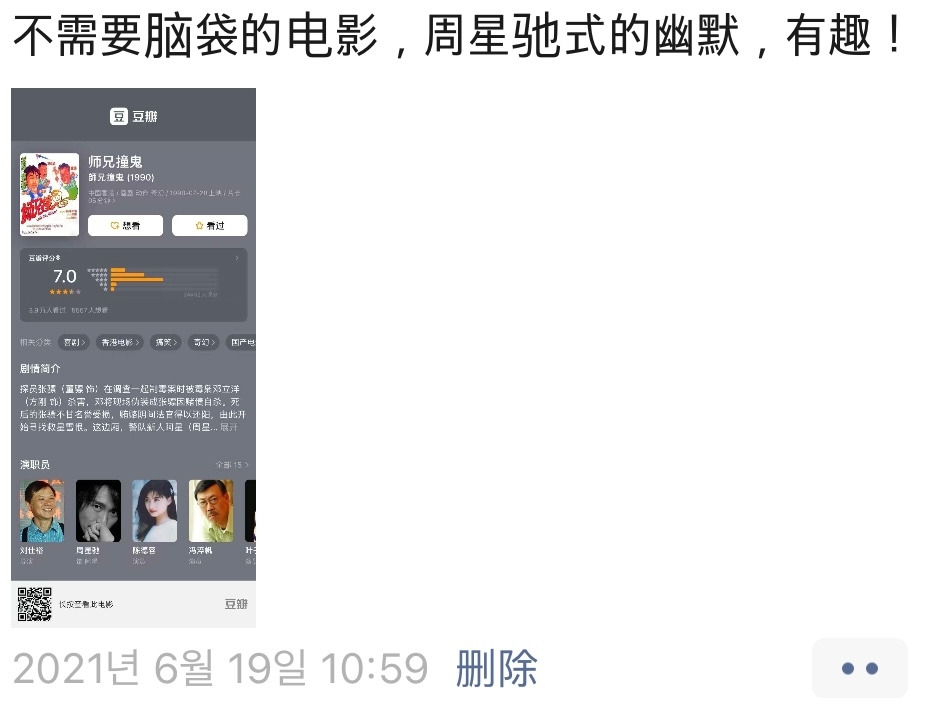The width and height of the screenshot is (950, 723).
Task: Click the 7.0 rating score
Action: click(x=65, y=276)
